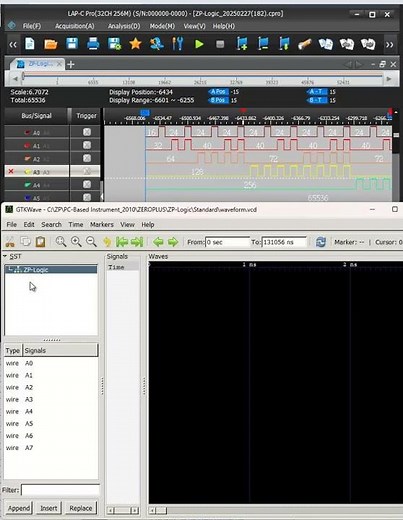
Task: Click GTKWave find previous edge left arrow
Action: [x=158, y=242]
